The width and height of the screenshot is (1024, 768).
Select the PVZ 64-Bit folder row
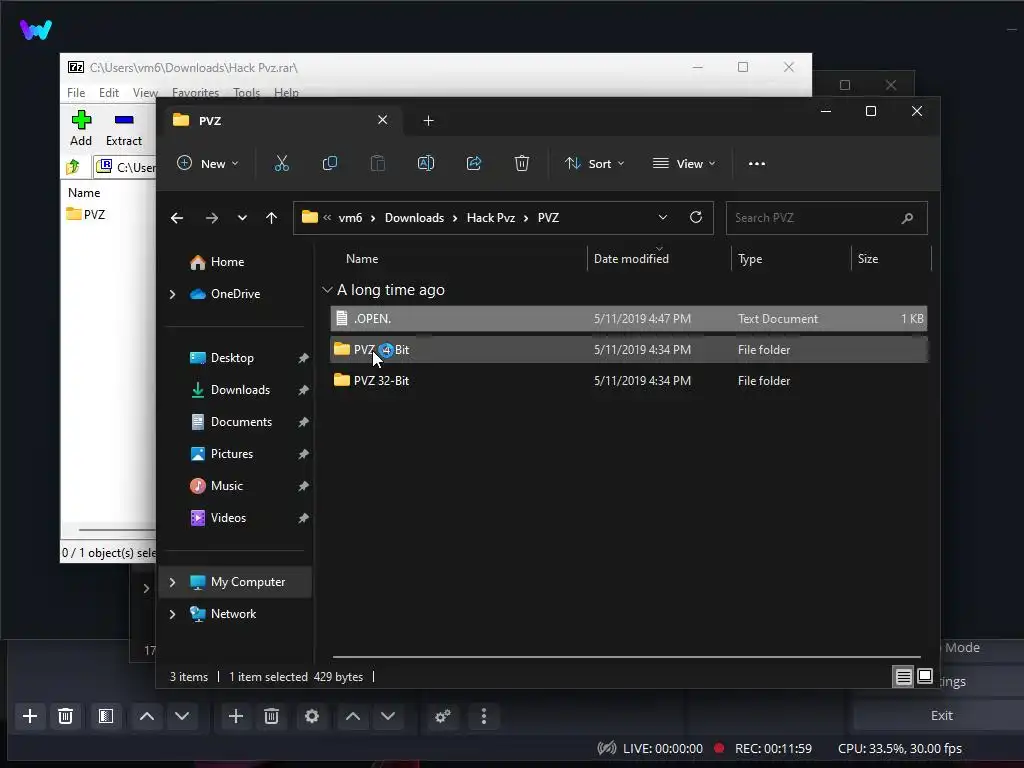point(628,349)
